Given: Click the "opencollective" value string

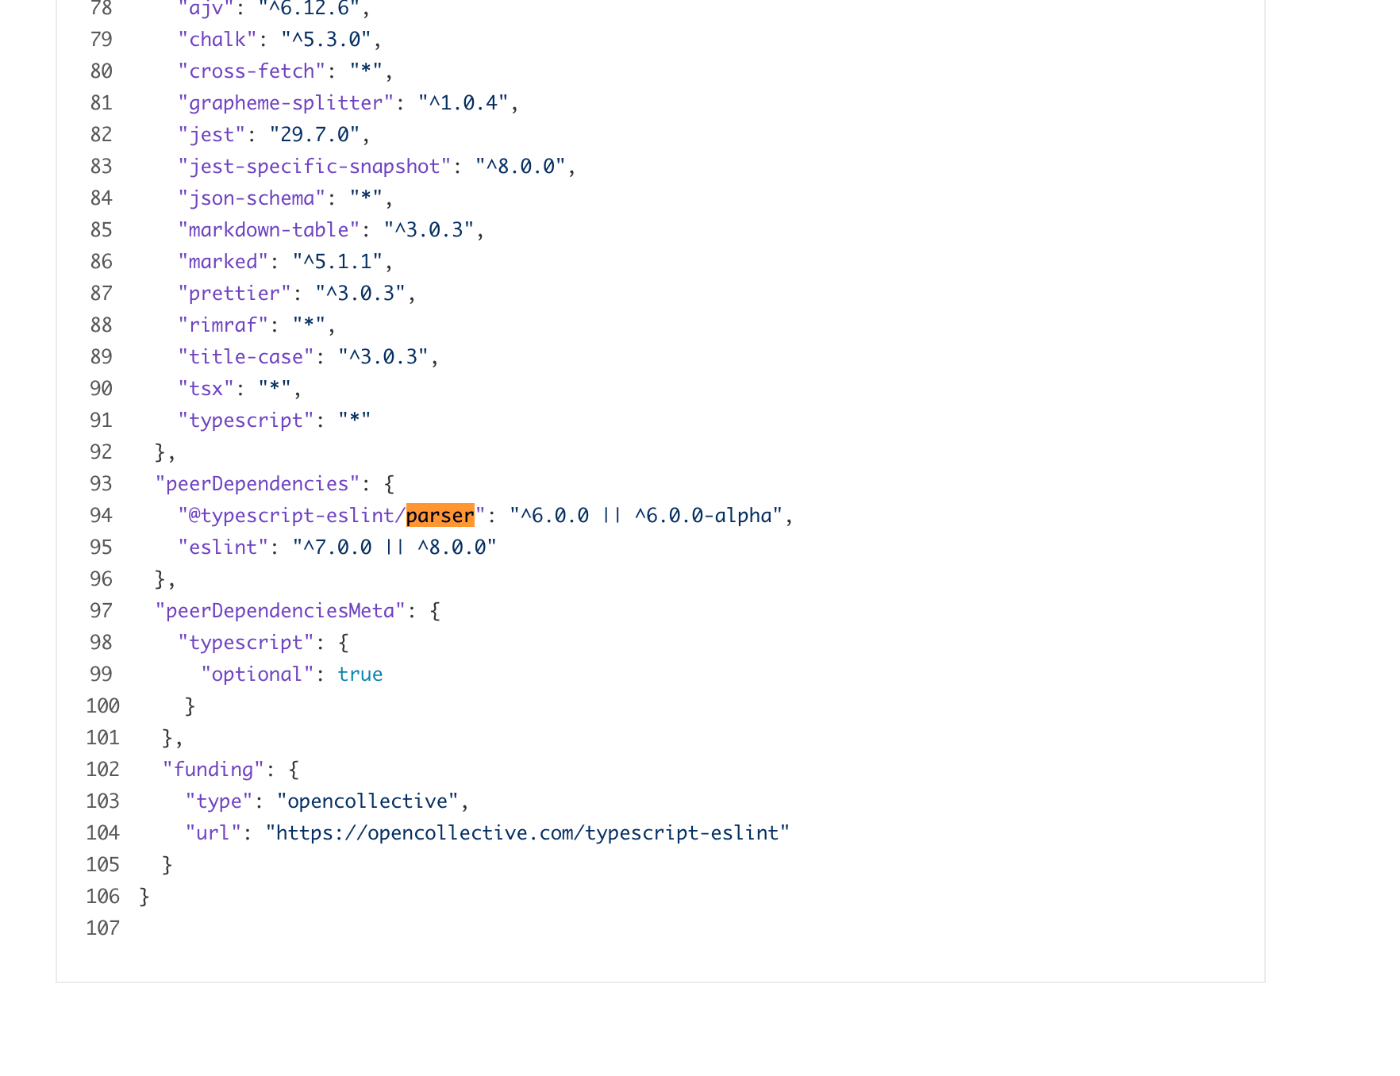Looking at the screenshot, I should pyautogui.click(x=367, y=801).
